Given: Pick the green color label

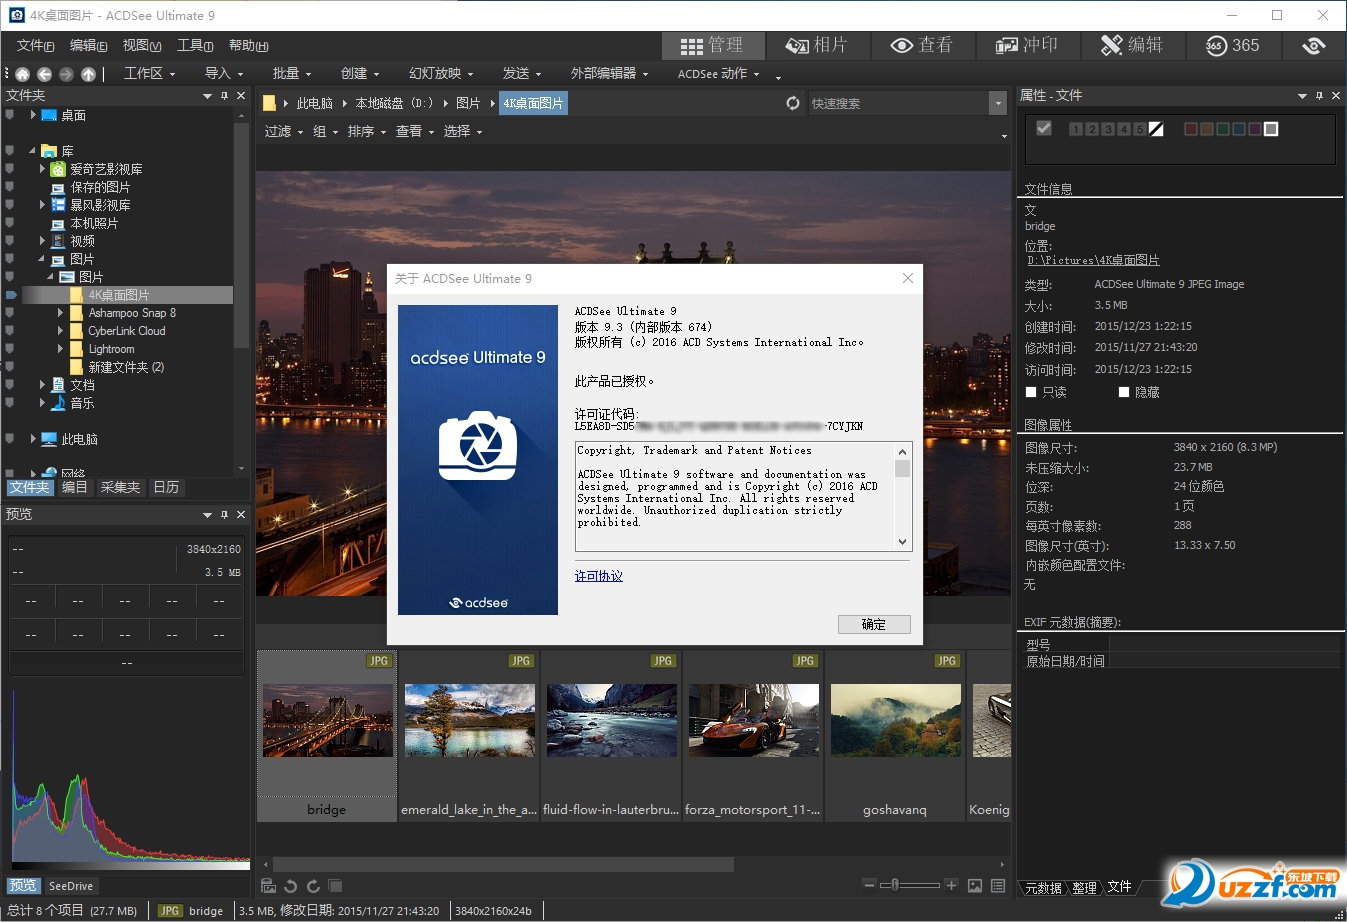Looking at the screenshot, I should [1223, 129].
